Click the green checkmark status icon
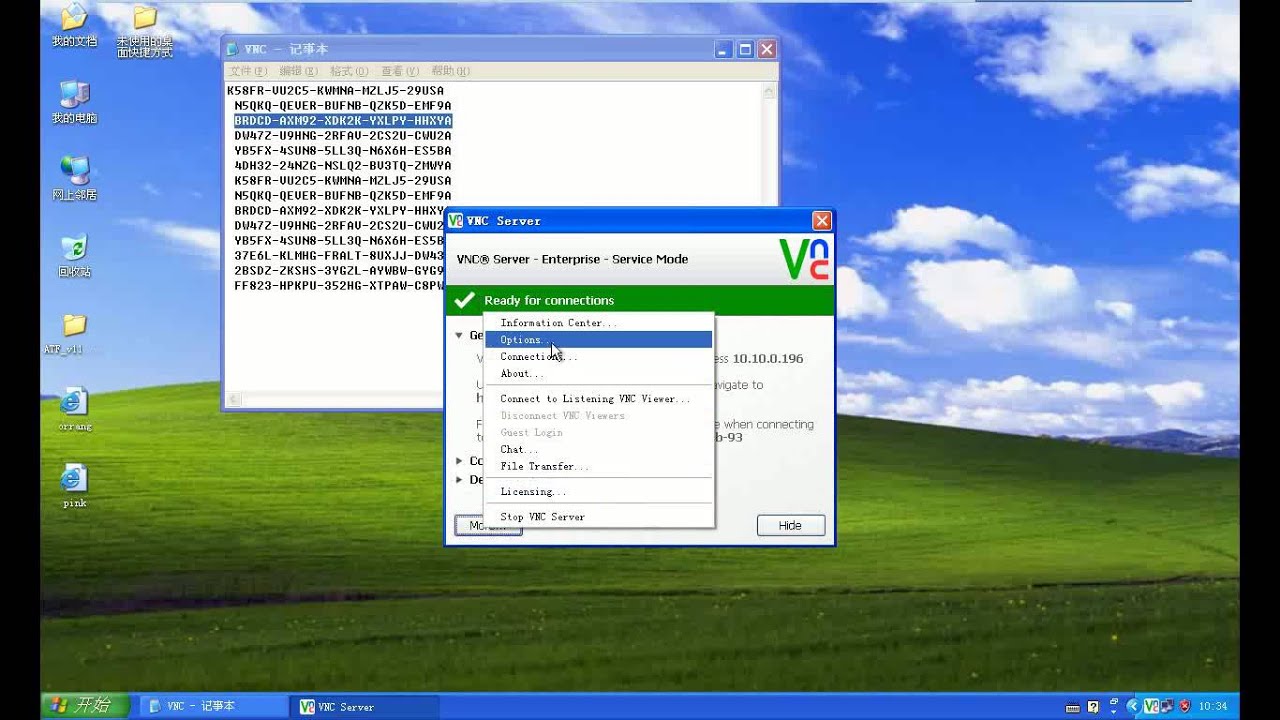Image resolution: width=1280 pixels, height=720 pixels. click(x=464, y=300)
